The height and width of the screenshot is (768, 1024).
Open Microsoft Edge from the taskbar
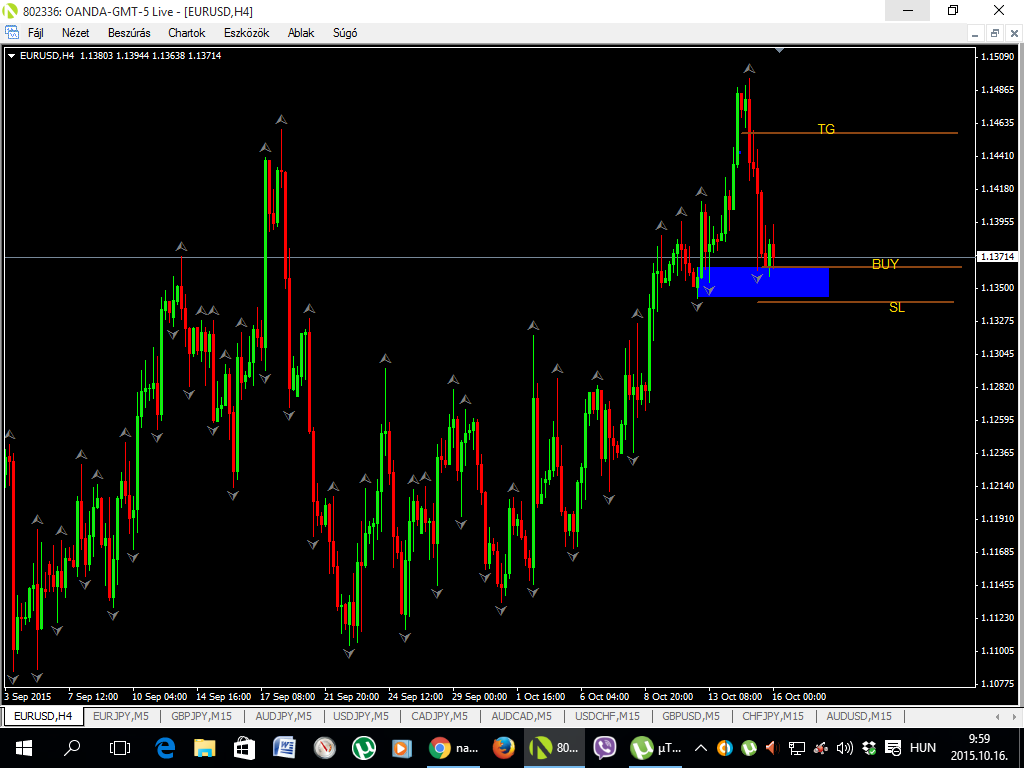coord(166,747)
